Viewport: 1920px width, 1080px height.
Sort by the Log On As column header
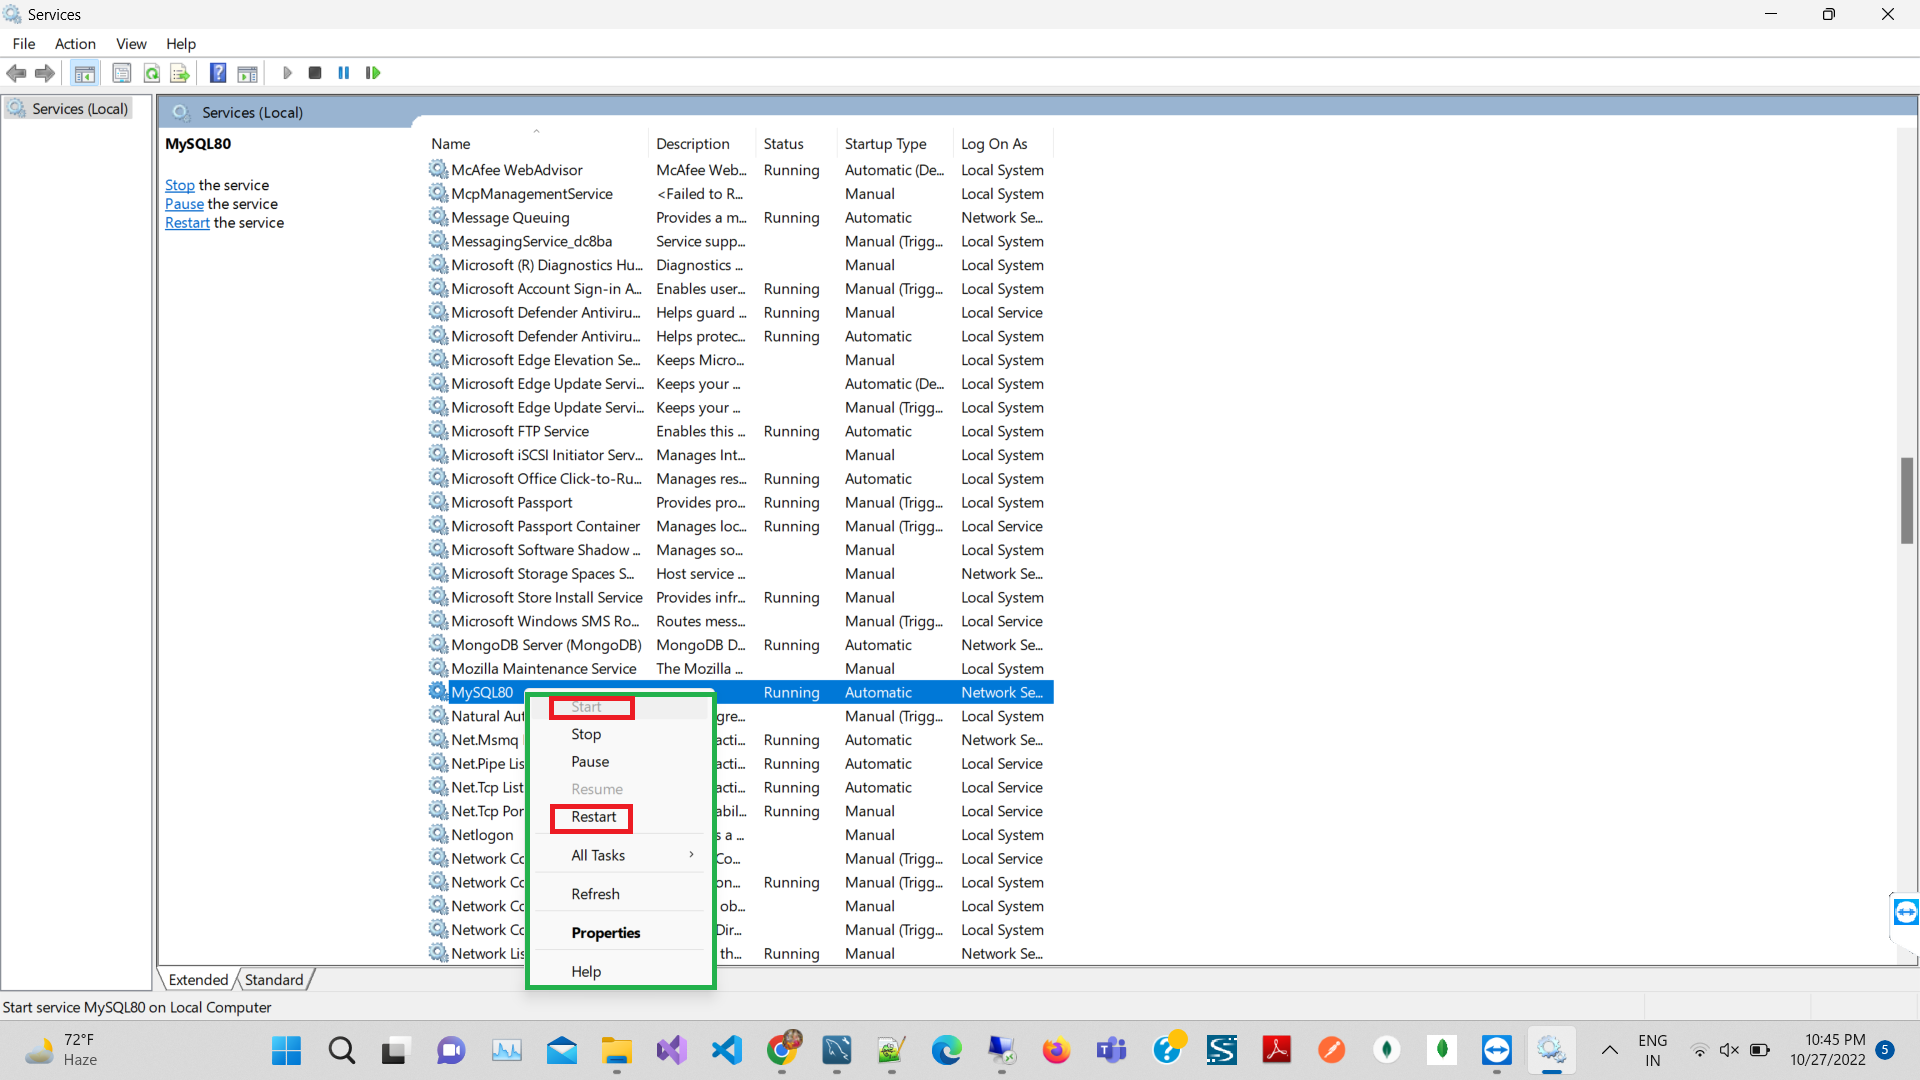point(1004,144)
